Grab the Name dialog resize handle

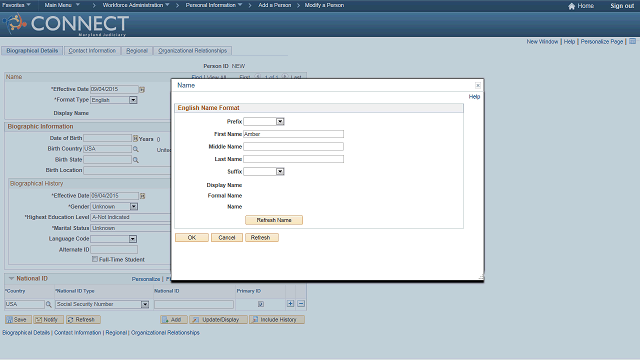point(481,277)
